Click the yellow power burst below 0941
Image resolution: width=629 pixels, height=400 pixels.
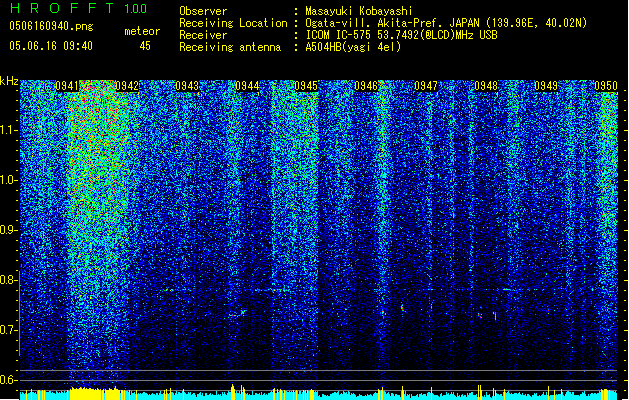point(95,394)
